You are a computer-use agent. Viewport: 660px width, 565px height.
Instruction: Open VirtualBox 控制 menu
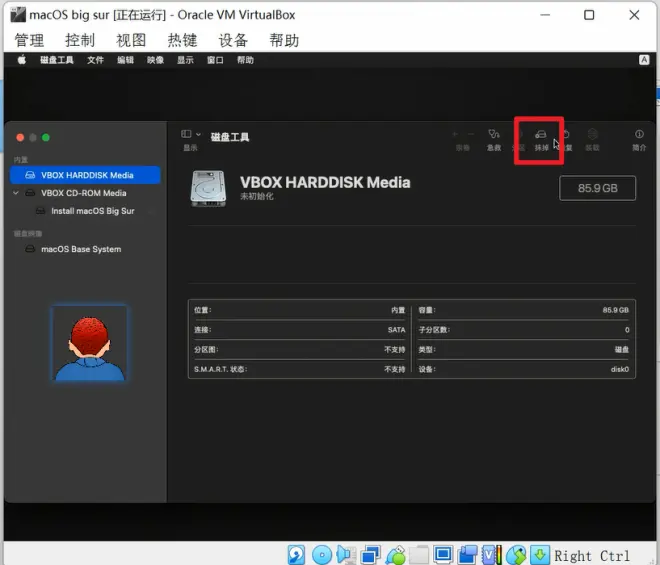tap(80, 40)
